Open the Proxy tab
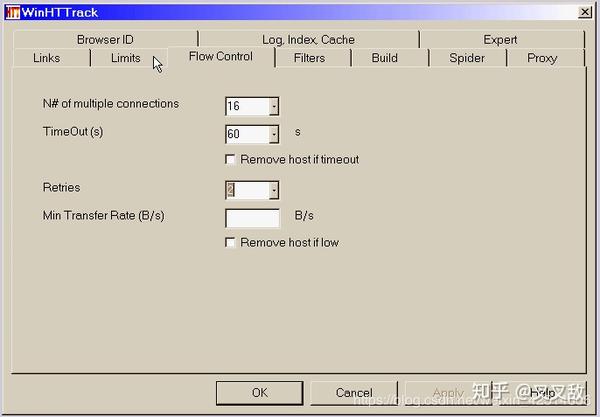This screenshot has width=600, height=417. click(542, 58)
